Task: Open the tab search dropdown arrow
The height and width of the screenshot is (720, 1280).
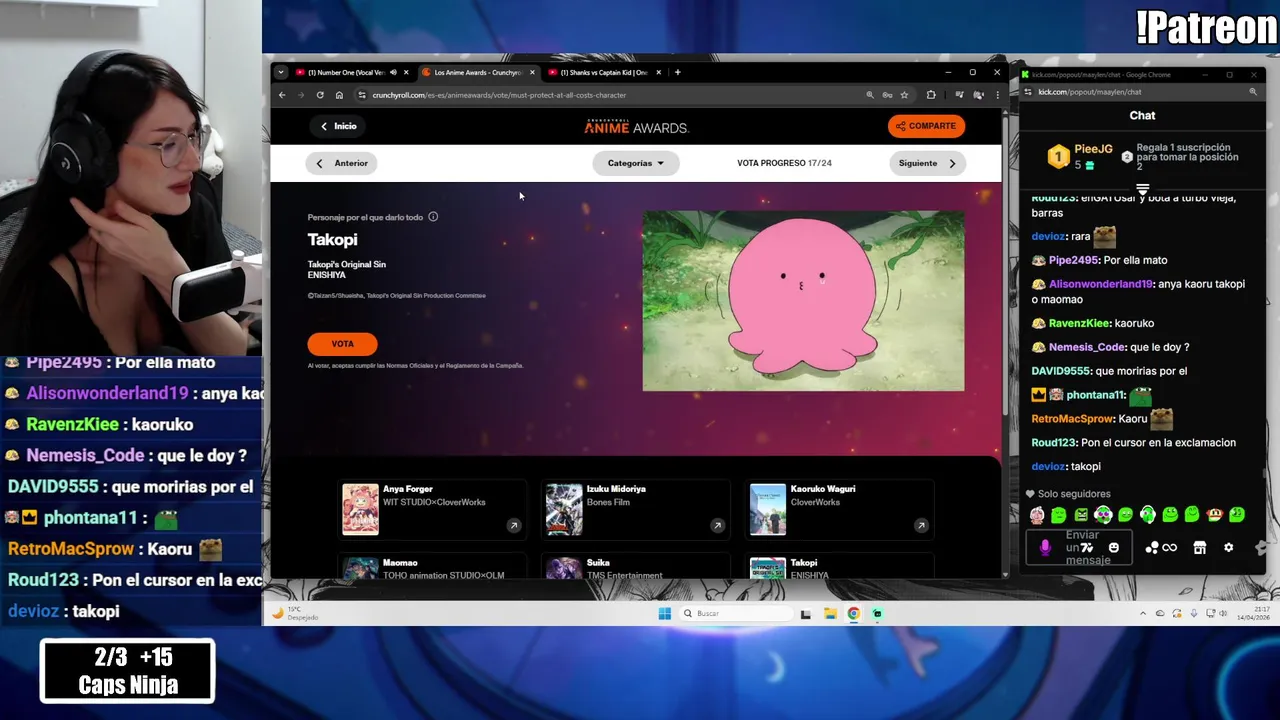Action: (281, 72)
